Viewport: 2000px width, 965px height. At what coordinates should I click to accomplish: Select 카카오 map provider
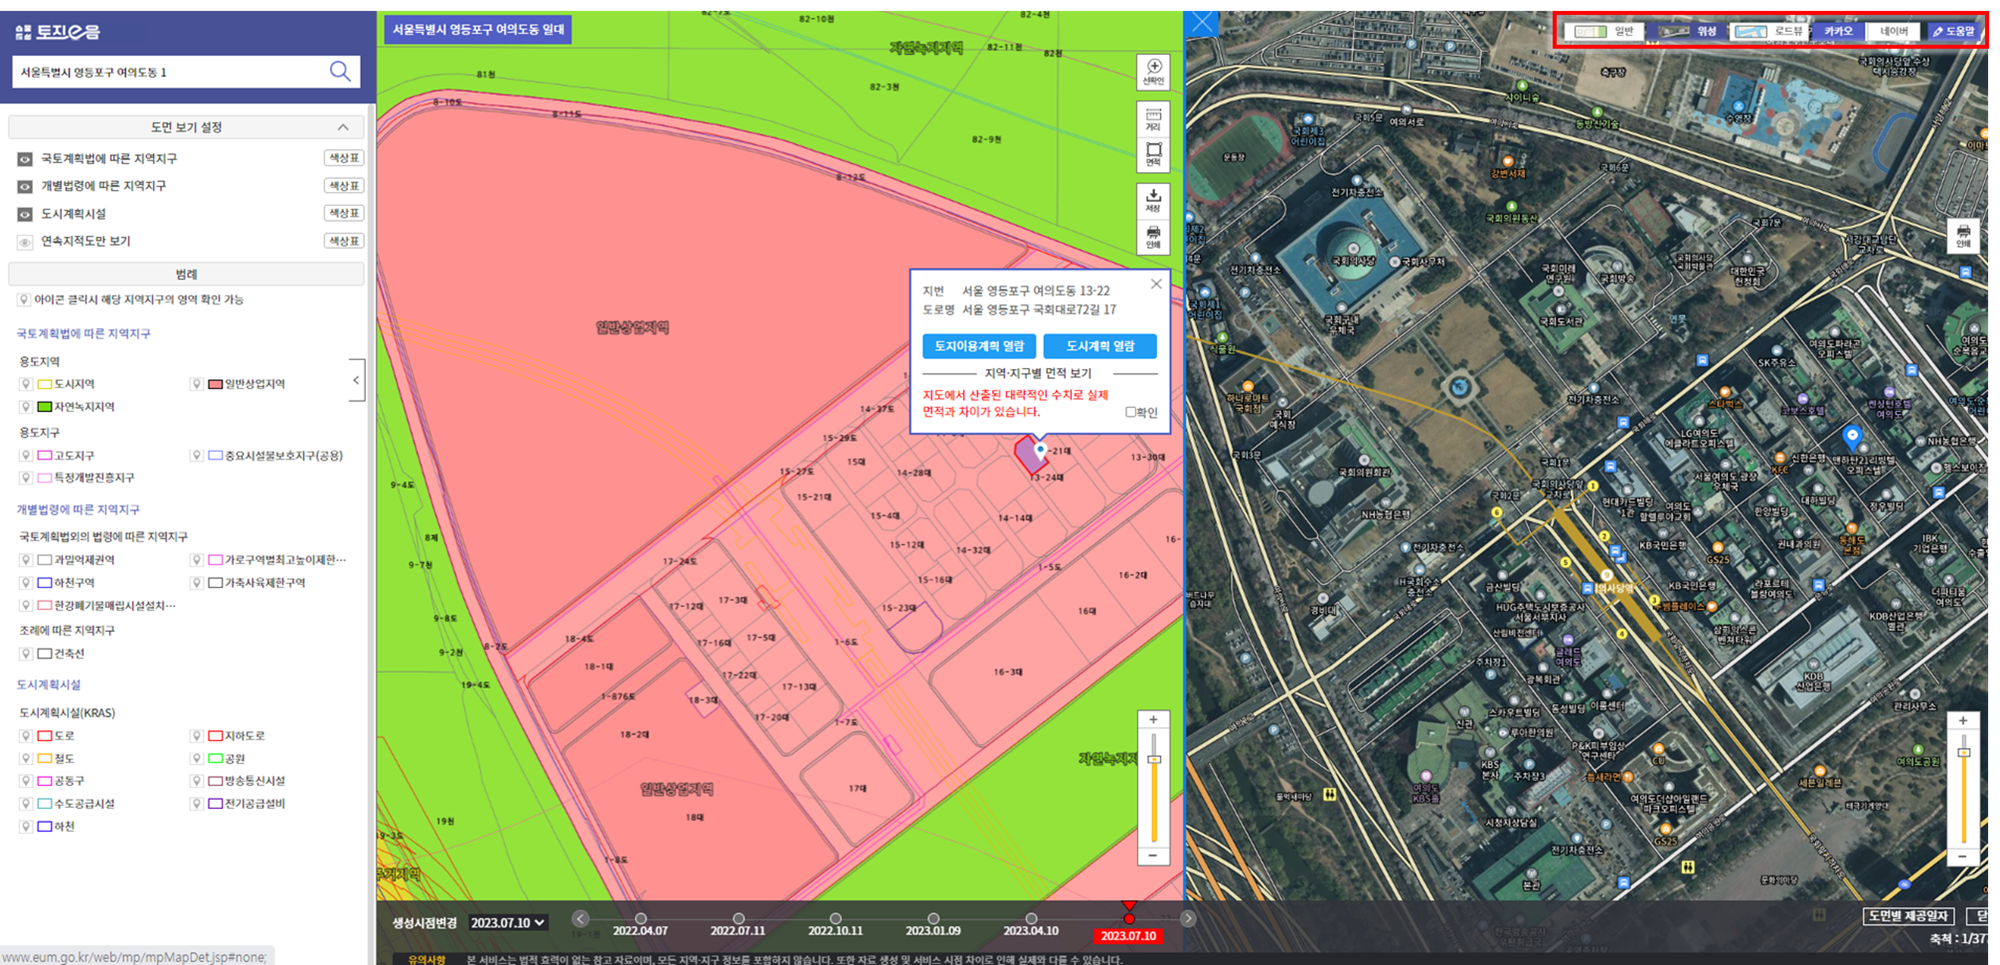click(1838, 31)
